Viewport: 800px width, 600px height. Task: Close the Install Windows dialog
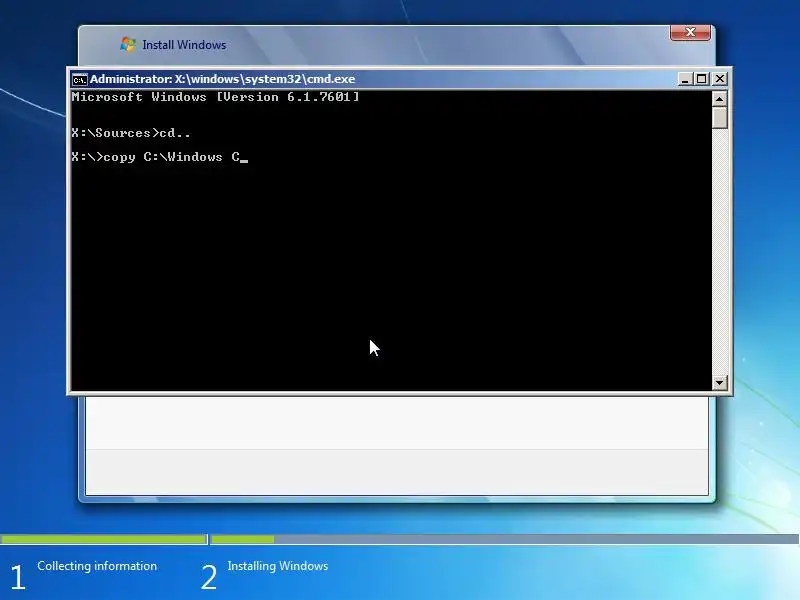pos(690,32)
